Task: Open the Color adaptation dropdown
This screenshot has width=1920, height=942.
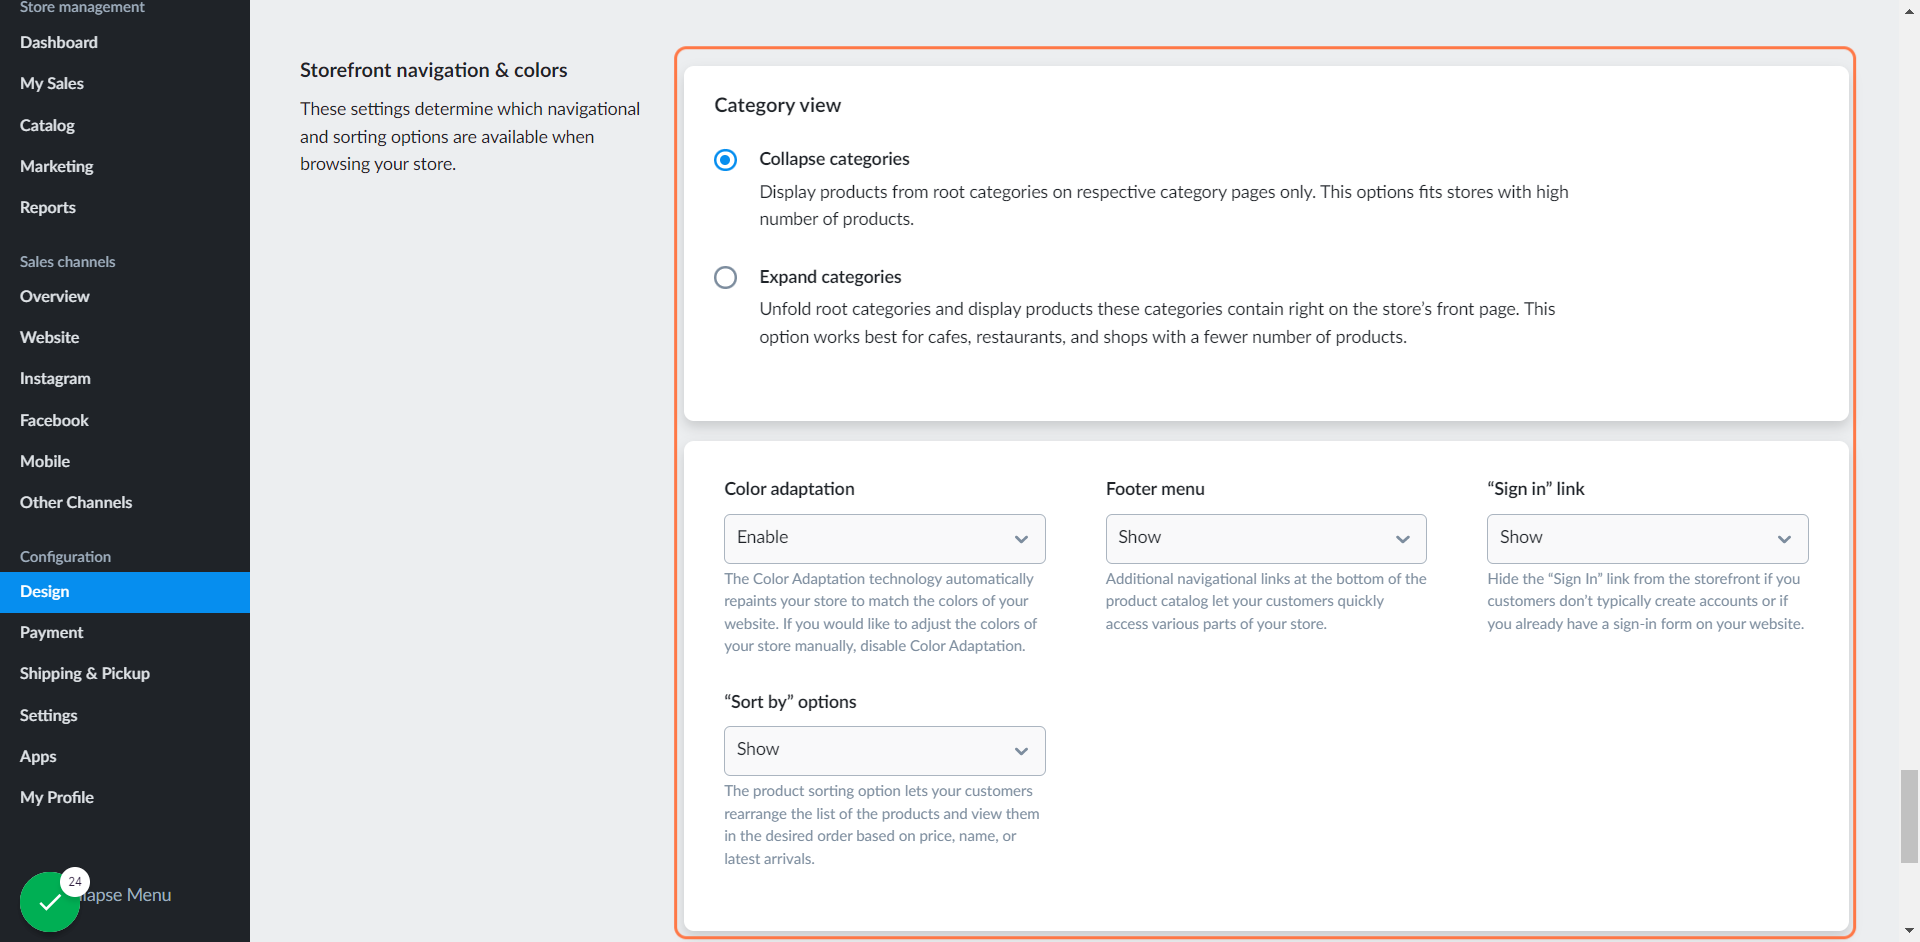Action: click(884, 538)
